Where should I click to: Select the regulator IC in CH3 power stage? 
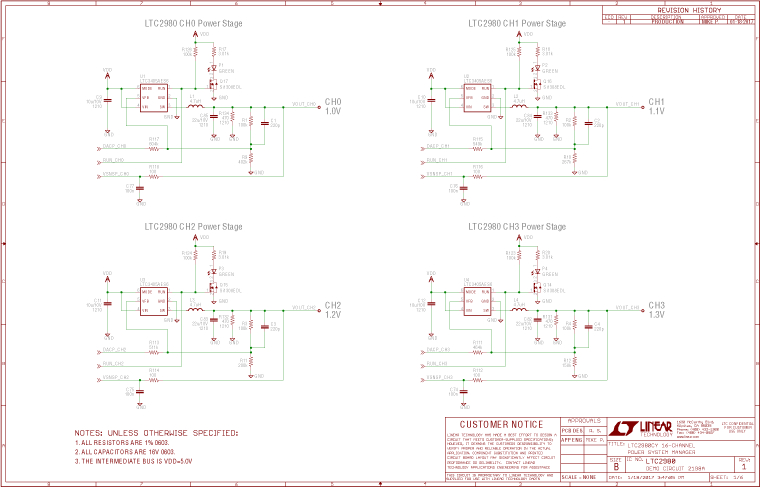477,301
